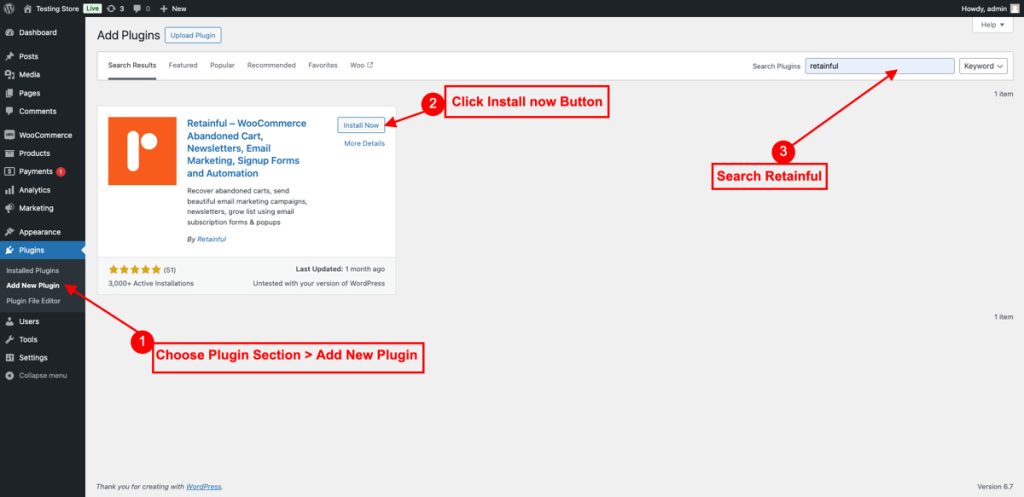
Task: Open Appearance brush icon in sidebar
Action: pyautogui.click(x=9, y=232)
